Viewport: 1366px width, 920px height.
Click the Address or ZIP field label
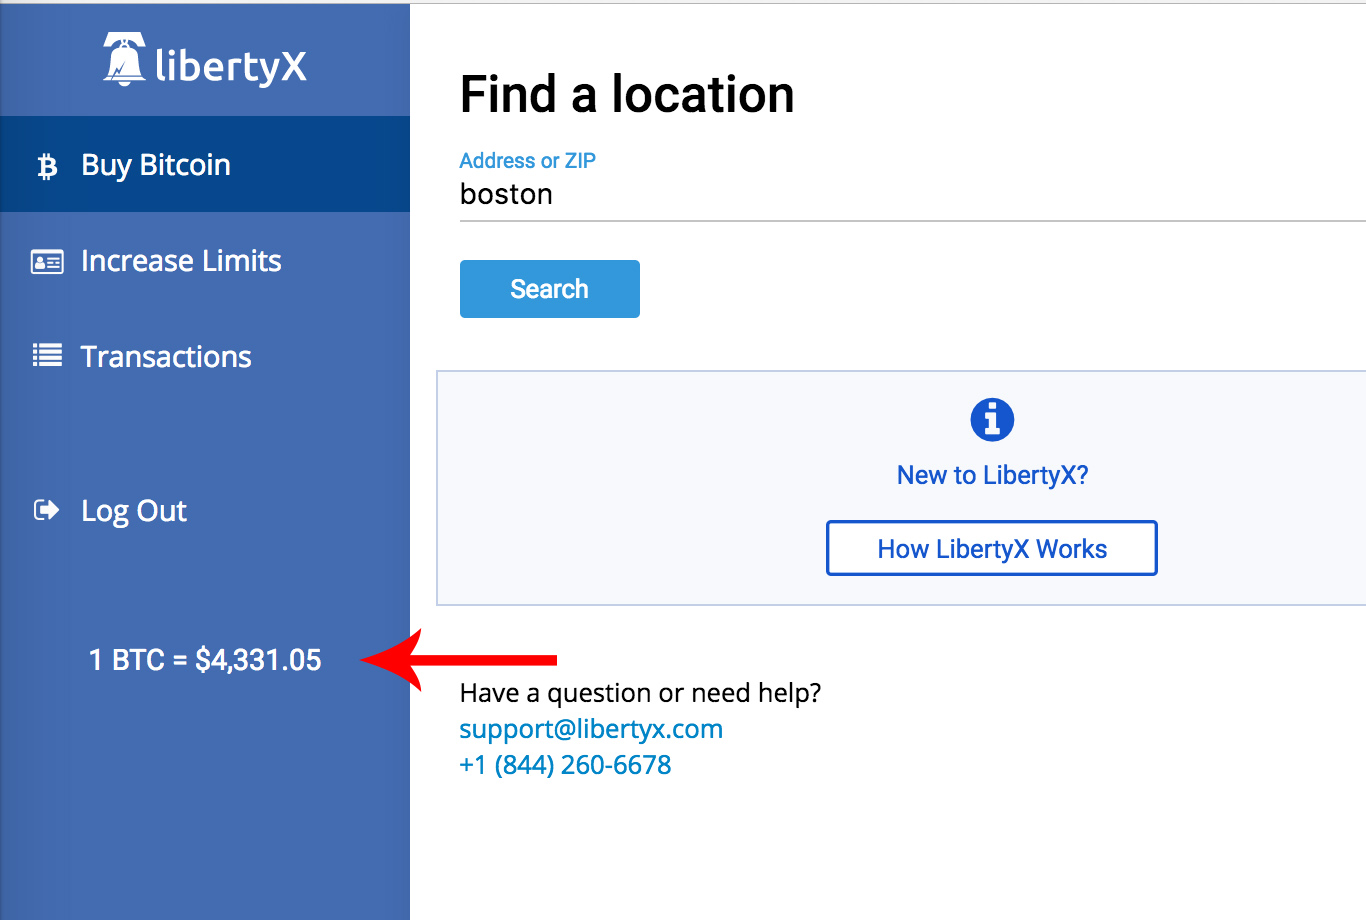tap(527, 161)
